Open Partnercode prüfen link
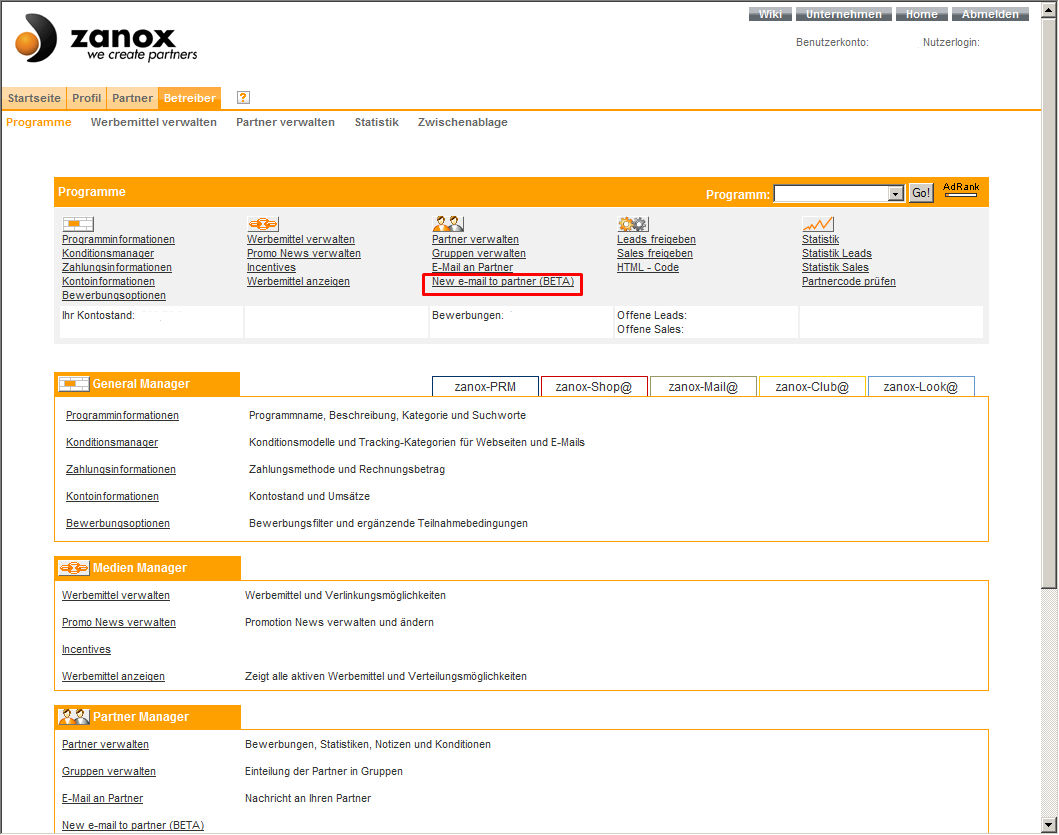The height and width of the screenshot is (835, 1059). [849, 282]
